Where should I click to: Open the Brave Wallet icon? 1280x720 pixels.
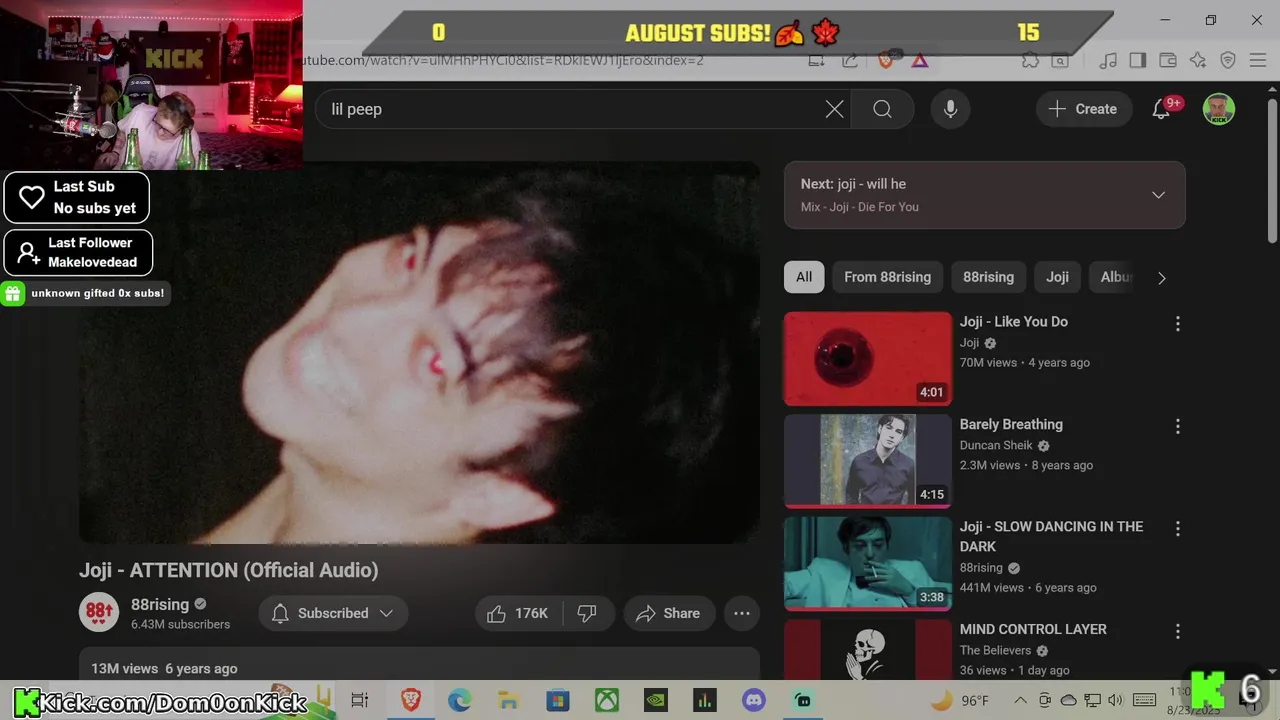tap(1167, 60)
